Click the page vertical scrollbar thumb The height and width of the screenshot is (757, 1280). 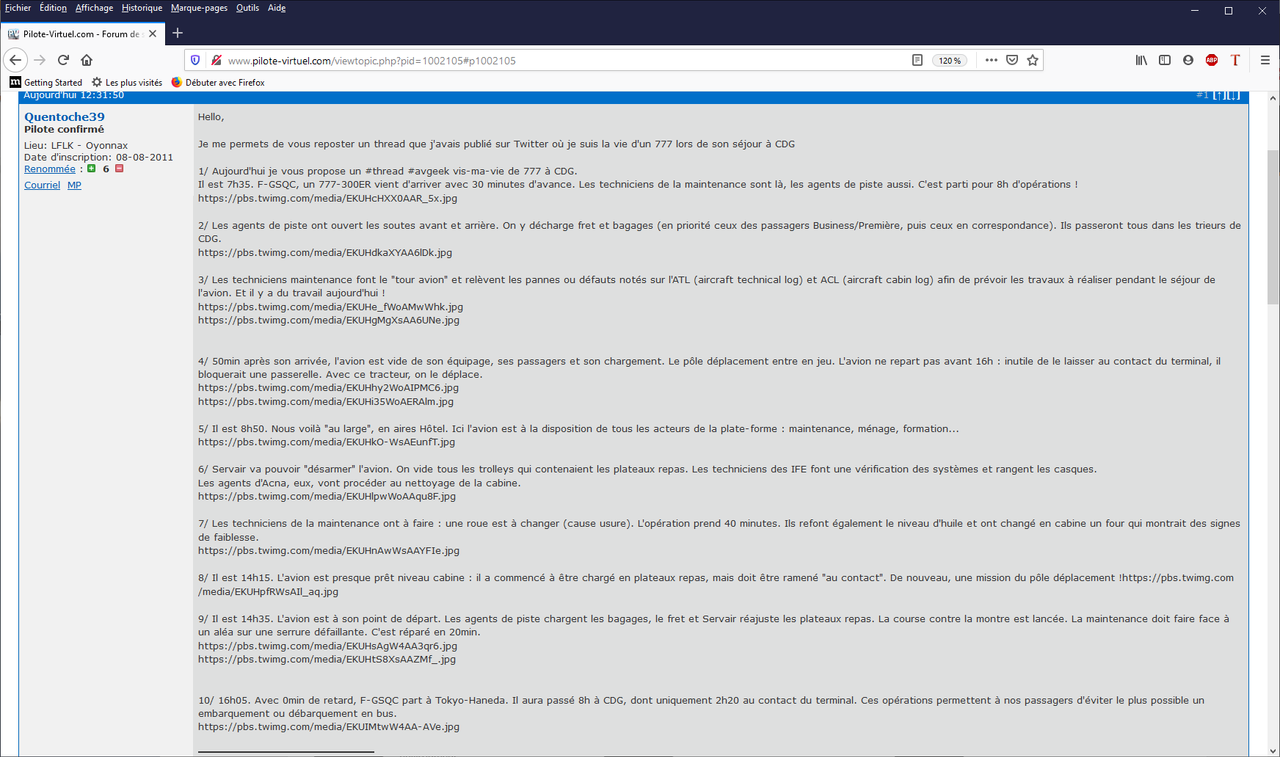coord(1272,227)
